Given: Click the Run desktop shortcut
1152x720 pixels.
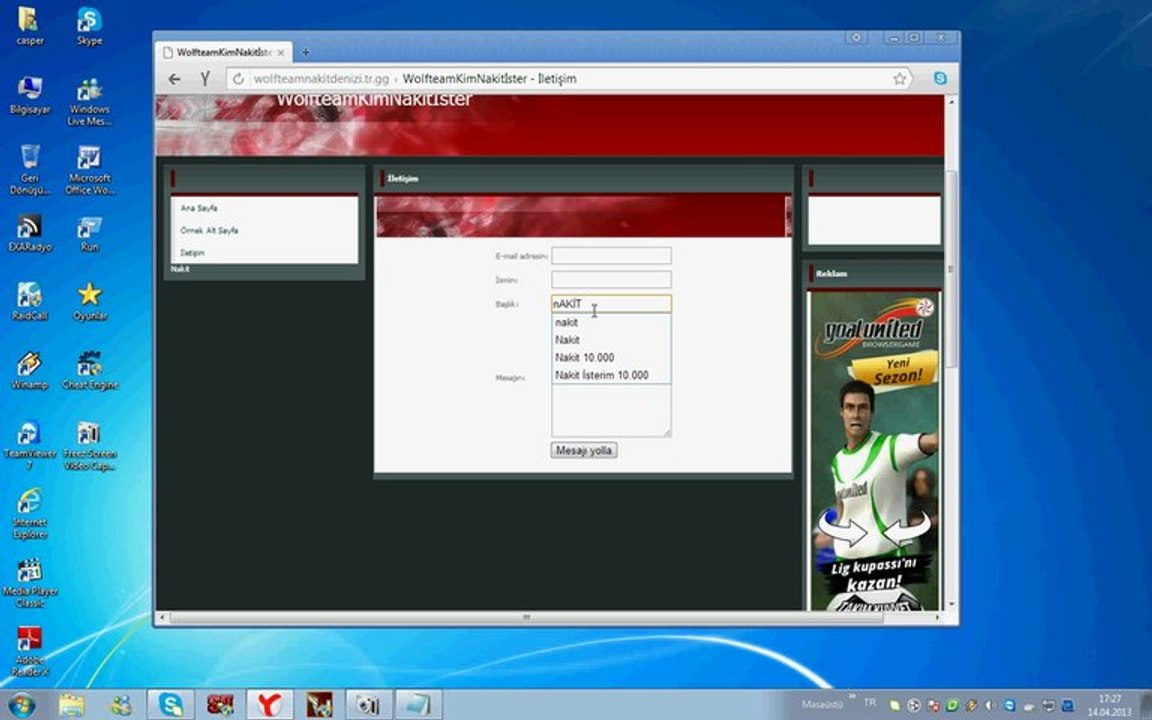Looking at the screenshot, I should [x=90, y=233].
